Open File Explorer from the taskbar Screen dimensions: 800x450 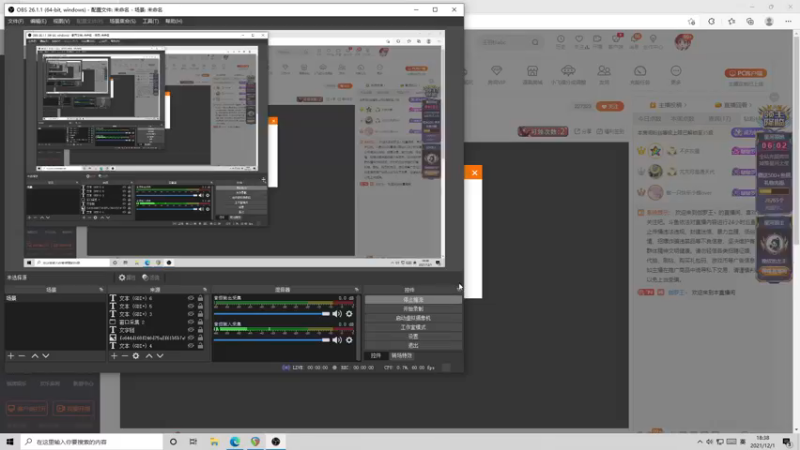(x=214, y=442)
